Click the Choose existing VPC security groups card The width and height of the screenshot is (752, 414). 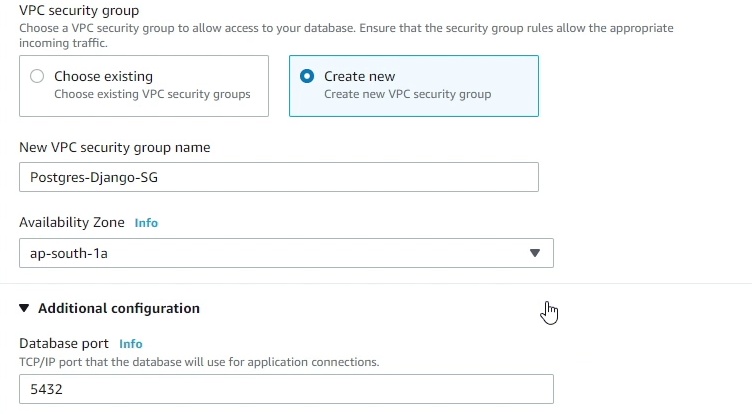tap(143, 86)
